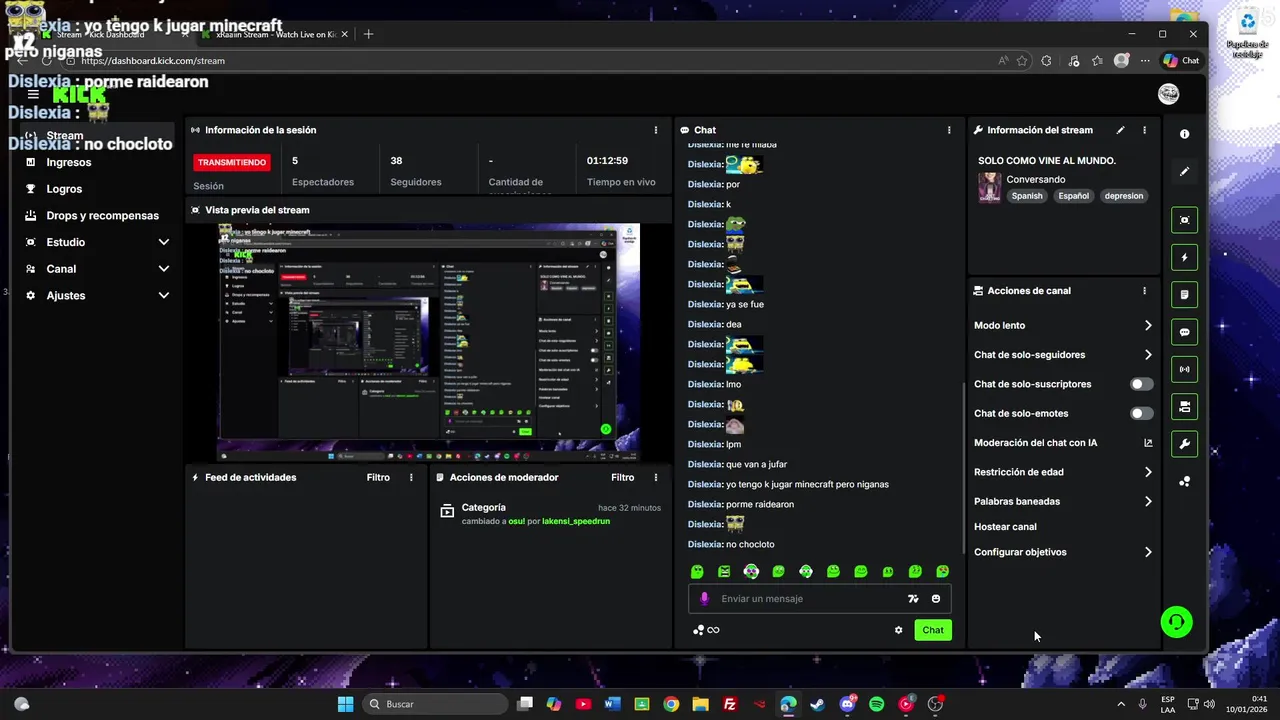Viewport: 1280px width, 720px height.
Task: Click the three-dots icon at sidebar bottom
Action: tap(1184, 481)
